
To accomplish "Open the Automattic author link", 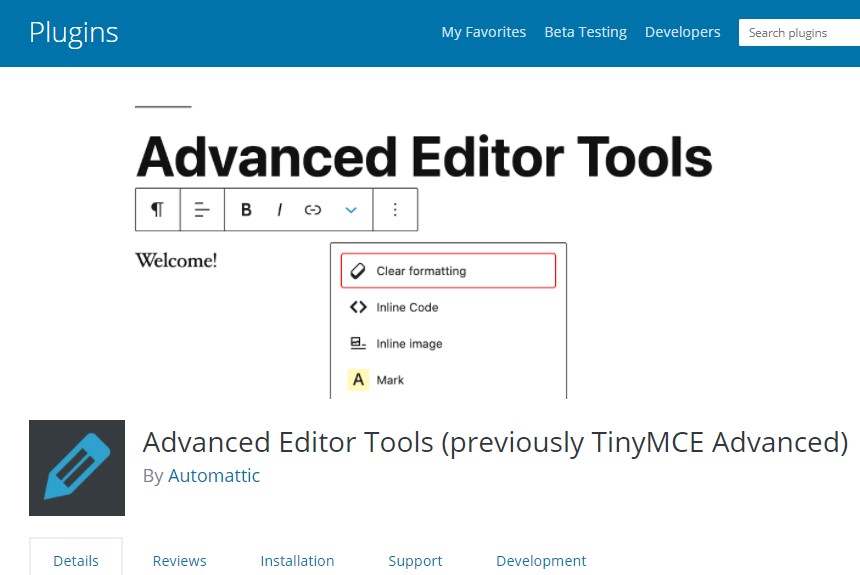I will pos(214,476).
